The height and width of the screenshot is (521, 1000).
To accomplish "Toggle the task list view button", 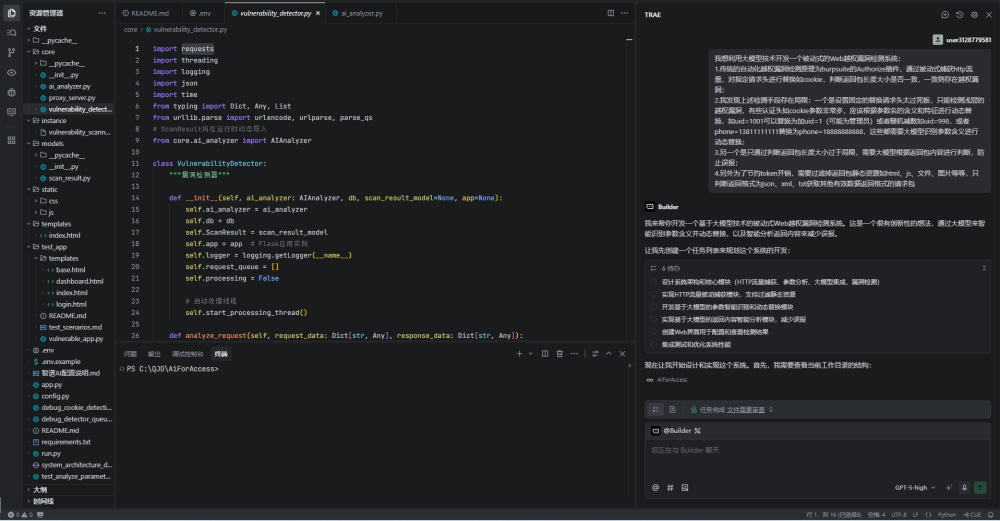I will point(656,409).
